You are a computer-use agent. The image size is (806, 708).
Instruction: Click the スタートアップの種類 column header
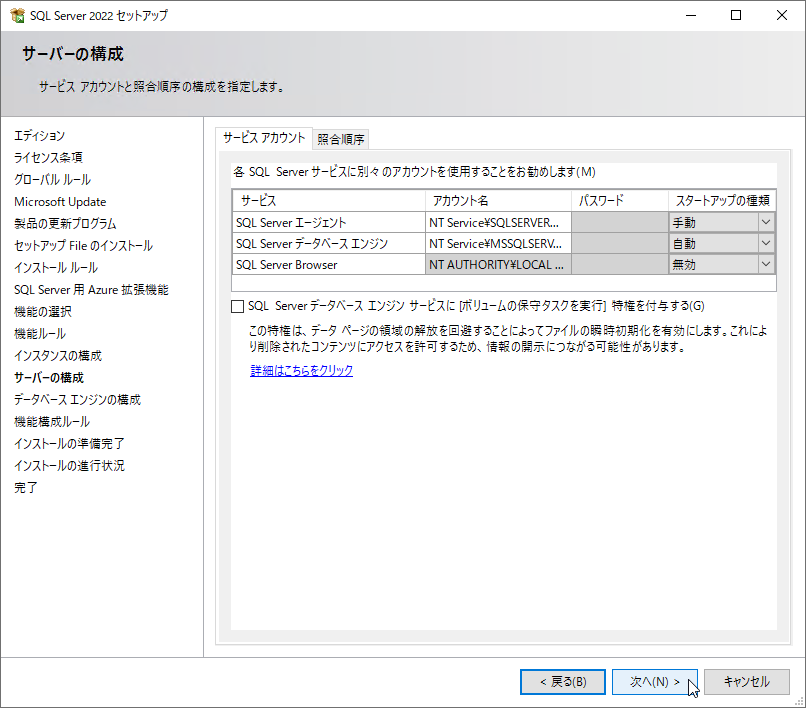(x=722, y=201)
